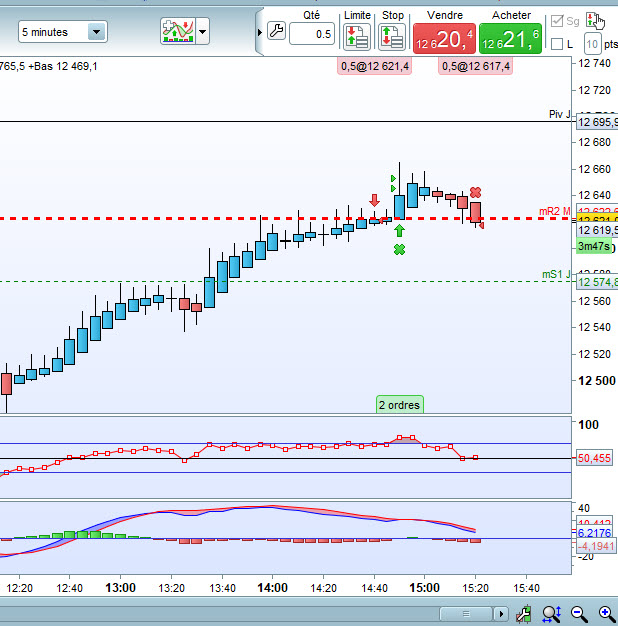Image resolution: width=618 pixels, height=626 pixels.
Task: Open trading settings wrench icon
Action: click(x=276, y=31)
